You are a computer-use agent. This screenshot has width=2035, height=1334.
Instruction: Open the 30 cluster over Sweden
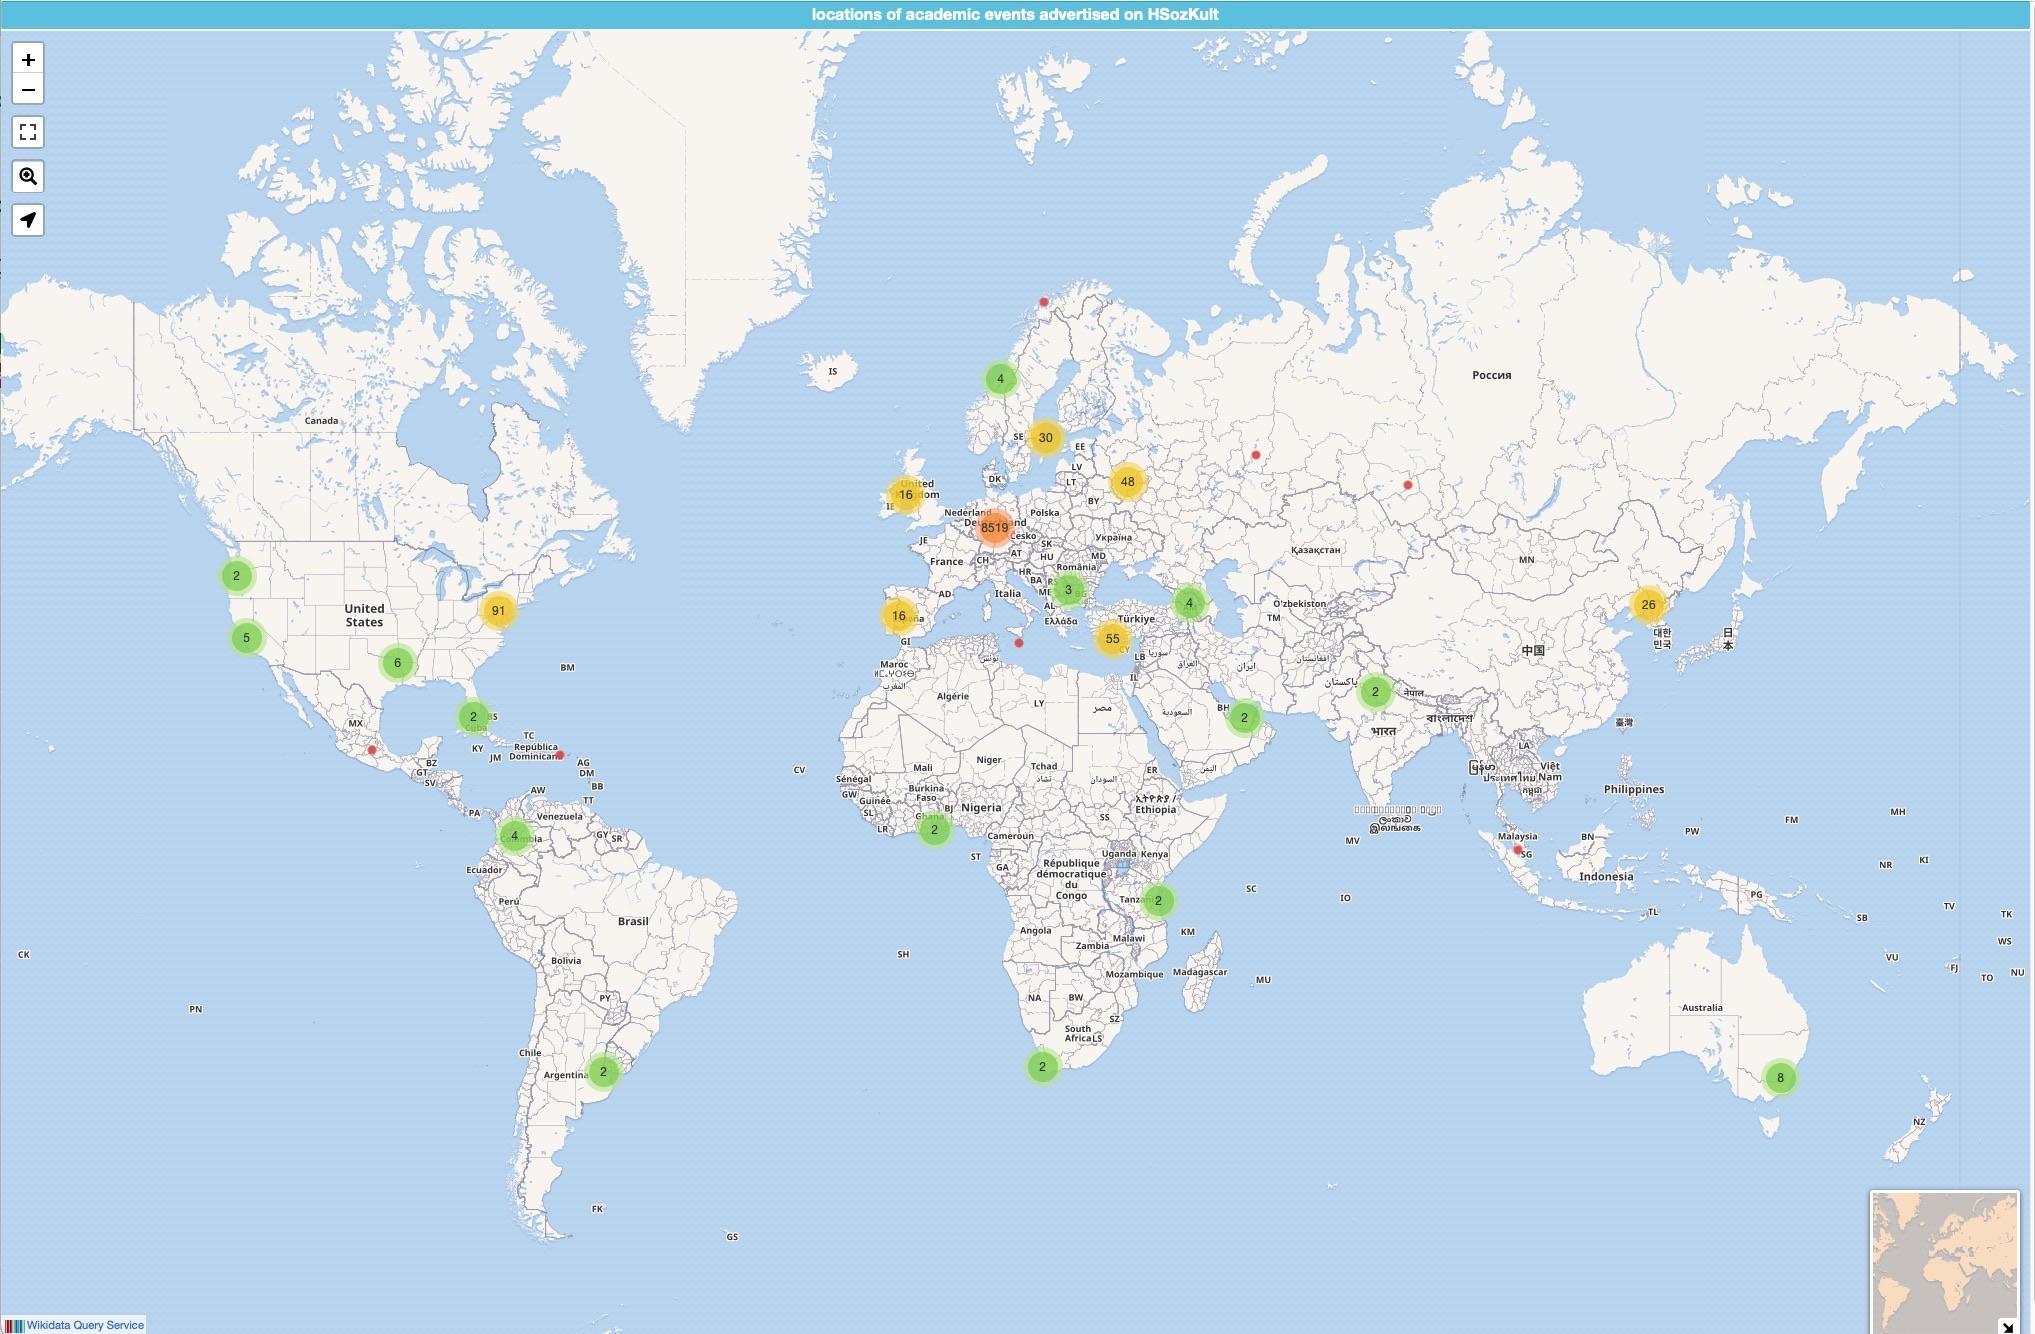click(x=1045, y=438)
